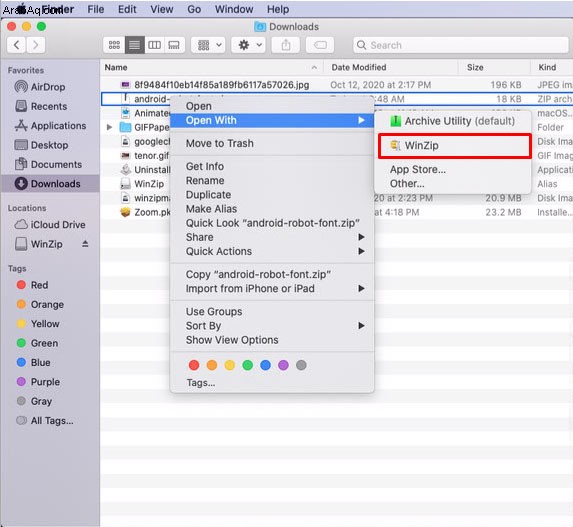Click the Share toolbar button
The height and width of the screenshot is (527, 573).
(286, 45)
